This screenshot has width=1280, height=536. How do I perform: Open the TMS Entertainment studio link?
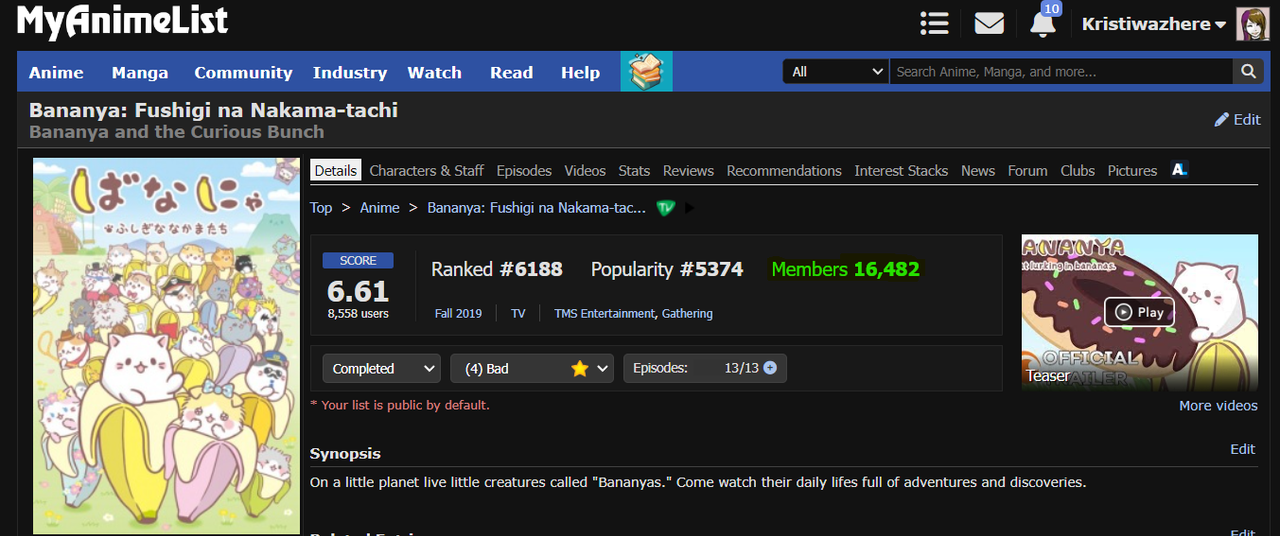pyautogui.click(x=605, y=313)
